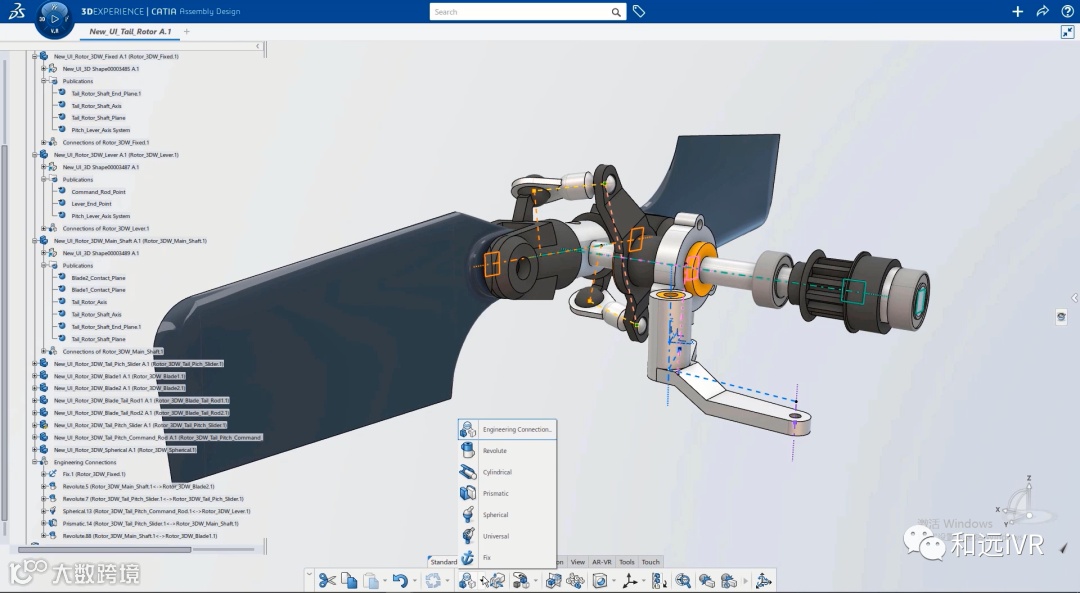Click the Engineering Connection toolbar icon
Screen dimensions: 1080x593
pyautogui.click(x=467, y=581)
